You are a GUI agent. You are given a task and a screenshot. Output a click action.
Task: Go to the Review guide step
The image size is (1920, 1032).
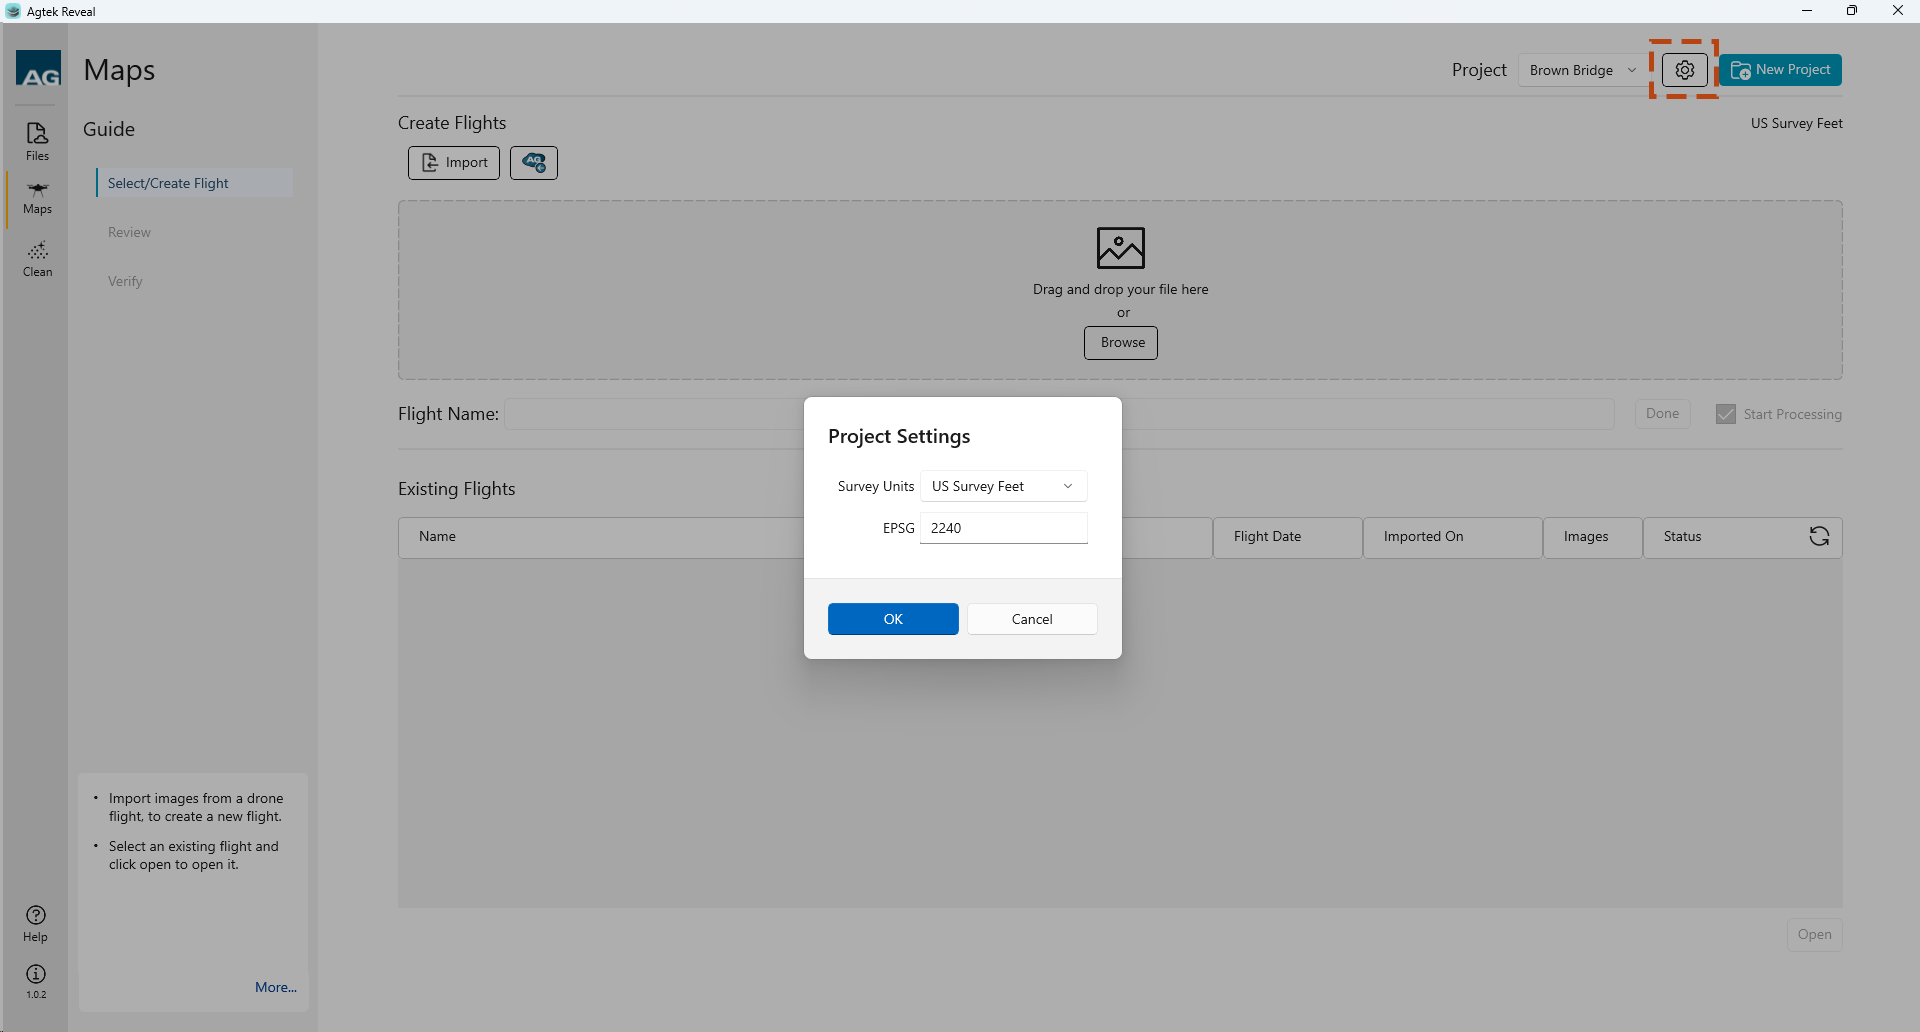130,232
